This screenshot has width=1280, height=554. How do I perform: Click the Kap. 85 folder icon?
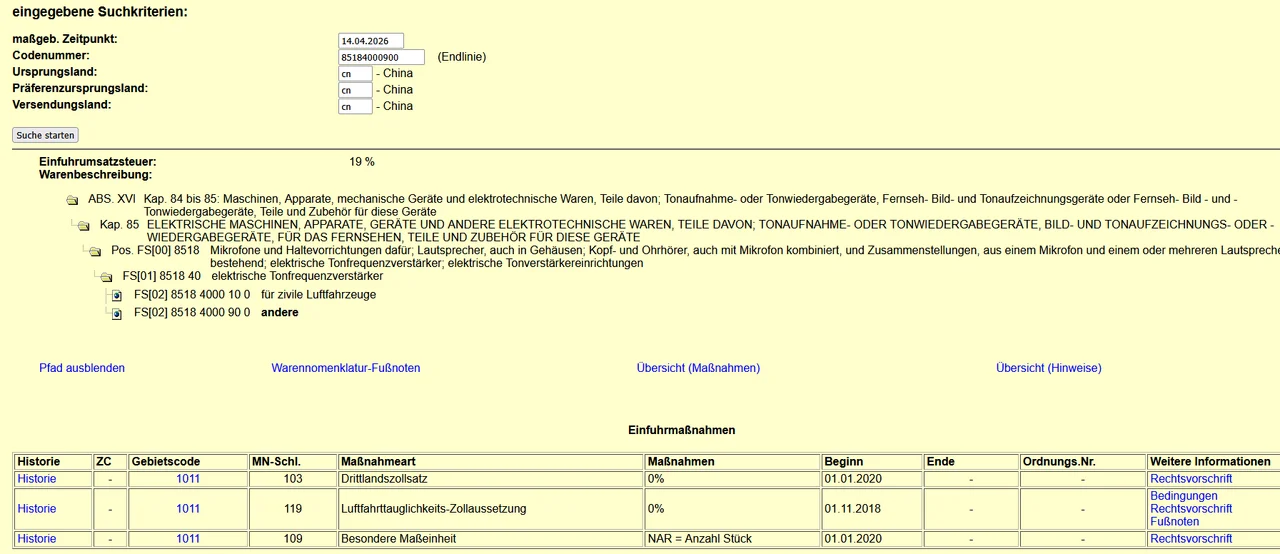pyautogui.click(x=84, y=226)
